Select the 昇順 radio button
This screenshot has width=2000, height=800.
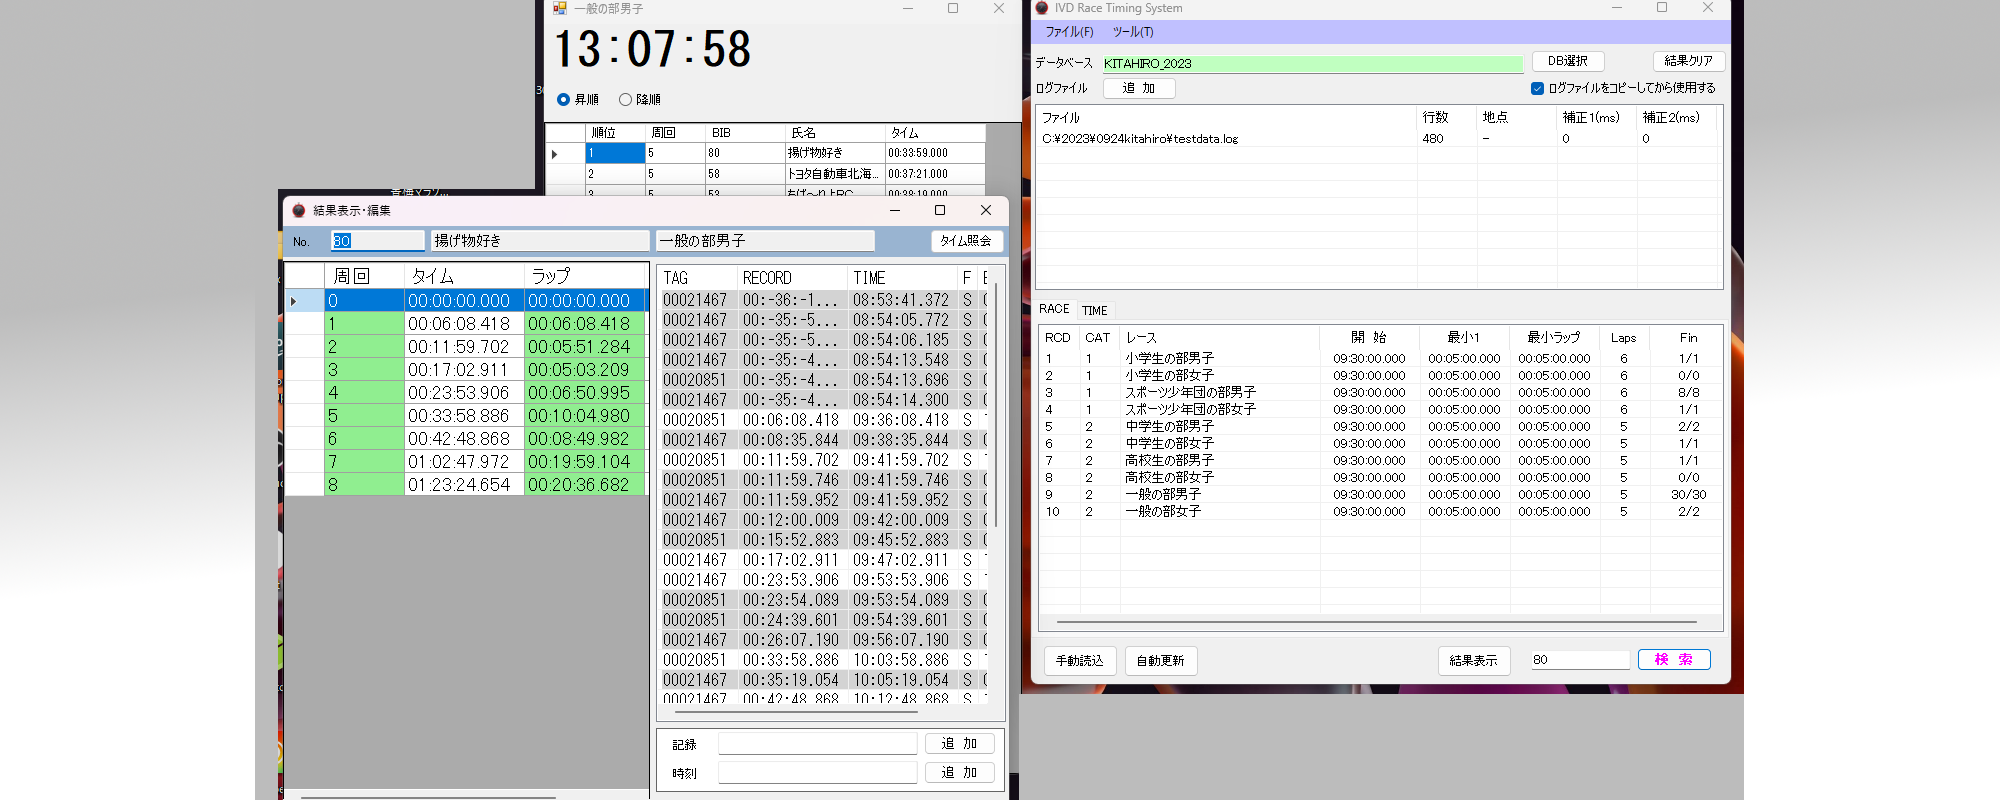point(564,100)
